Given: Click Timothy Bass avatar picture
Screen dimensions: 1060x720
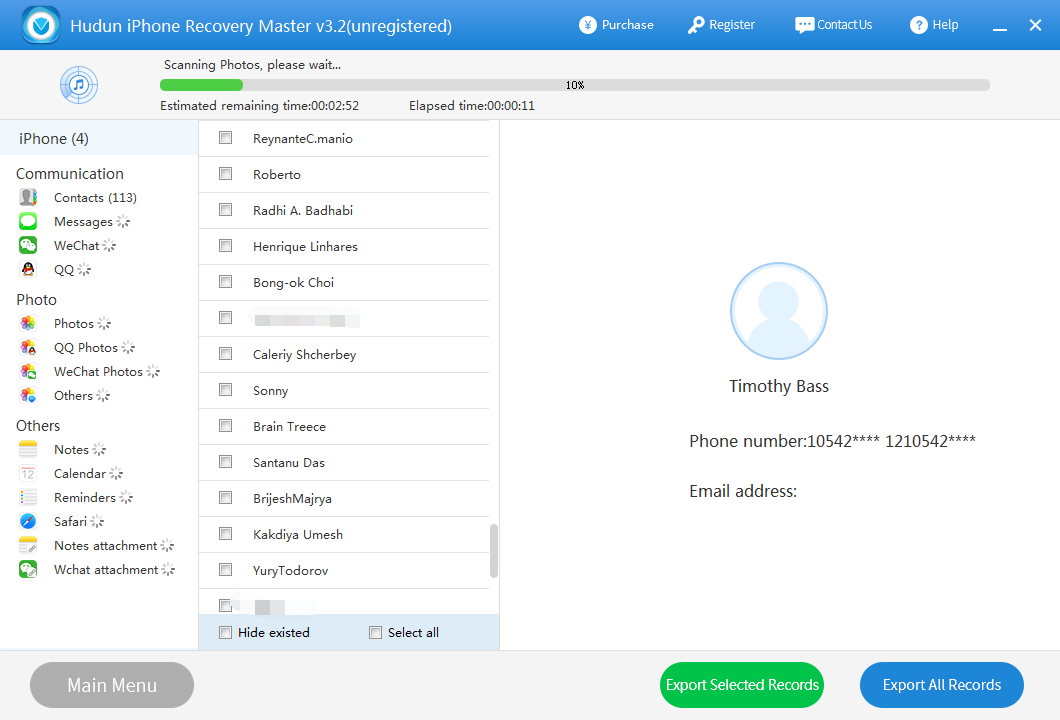Looking at the screenshot, I should pyautogui.click(x=779, y=311).
